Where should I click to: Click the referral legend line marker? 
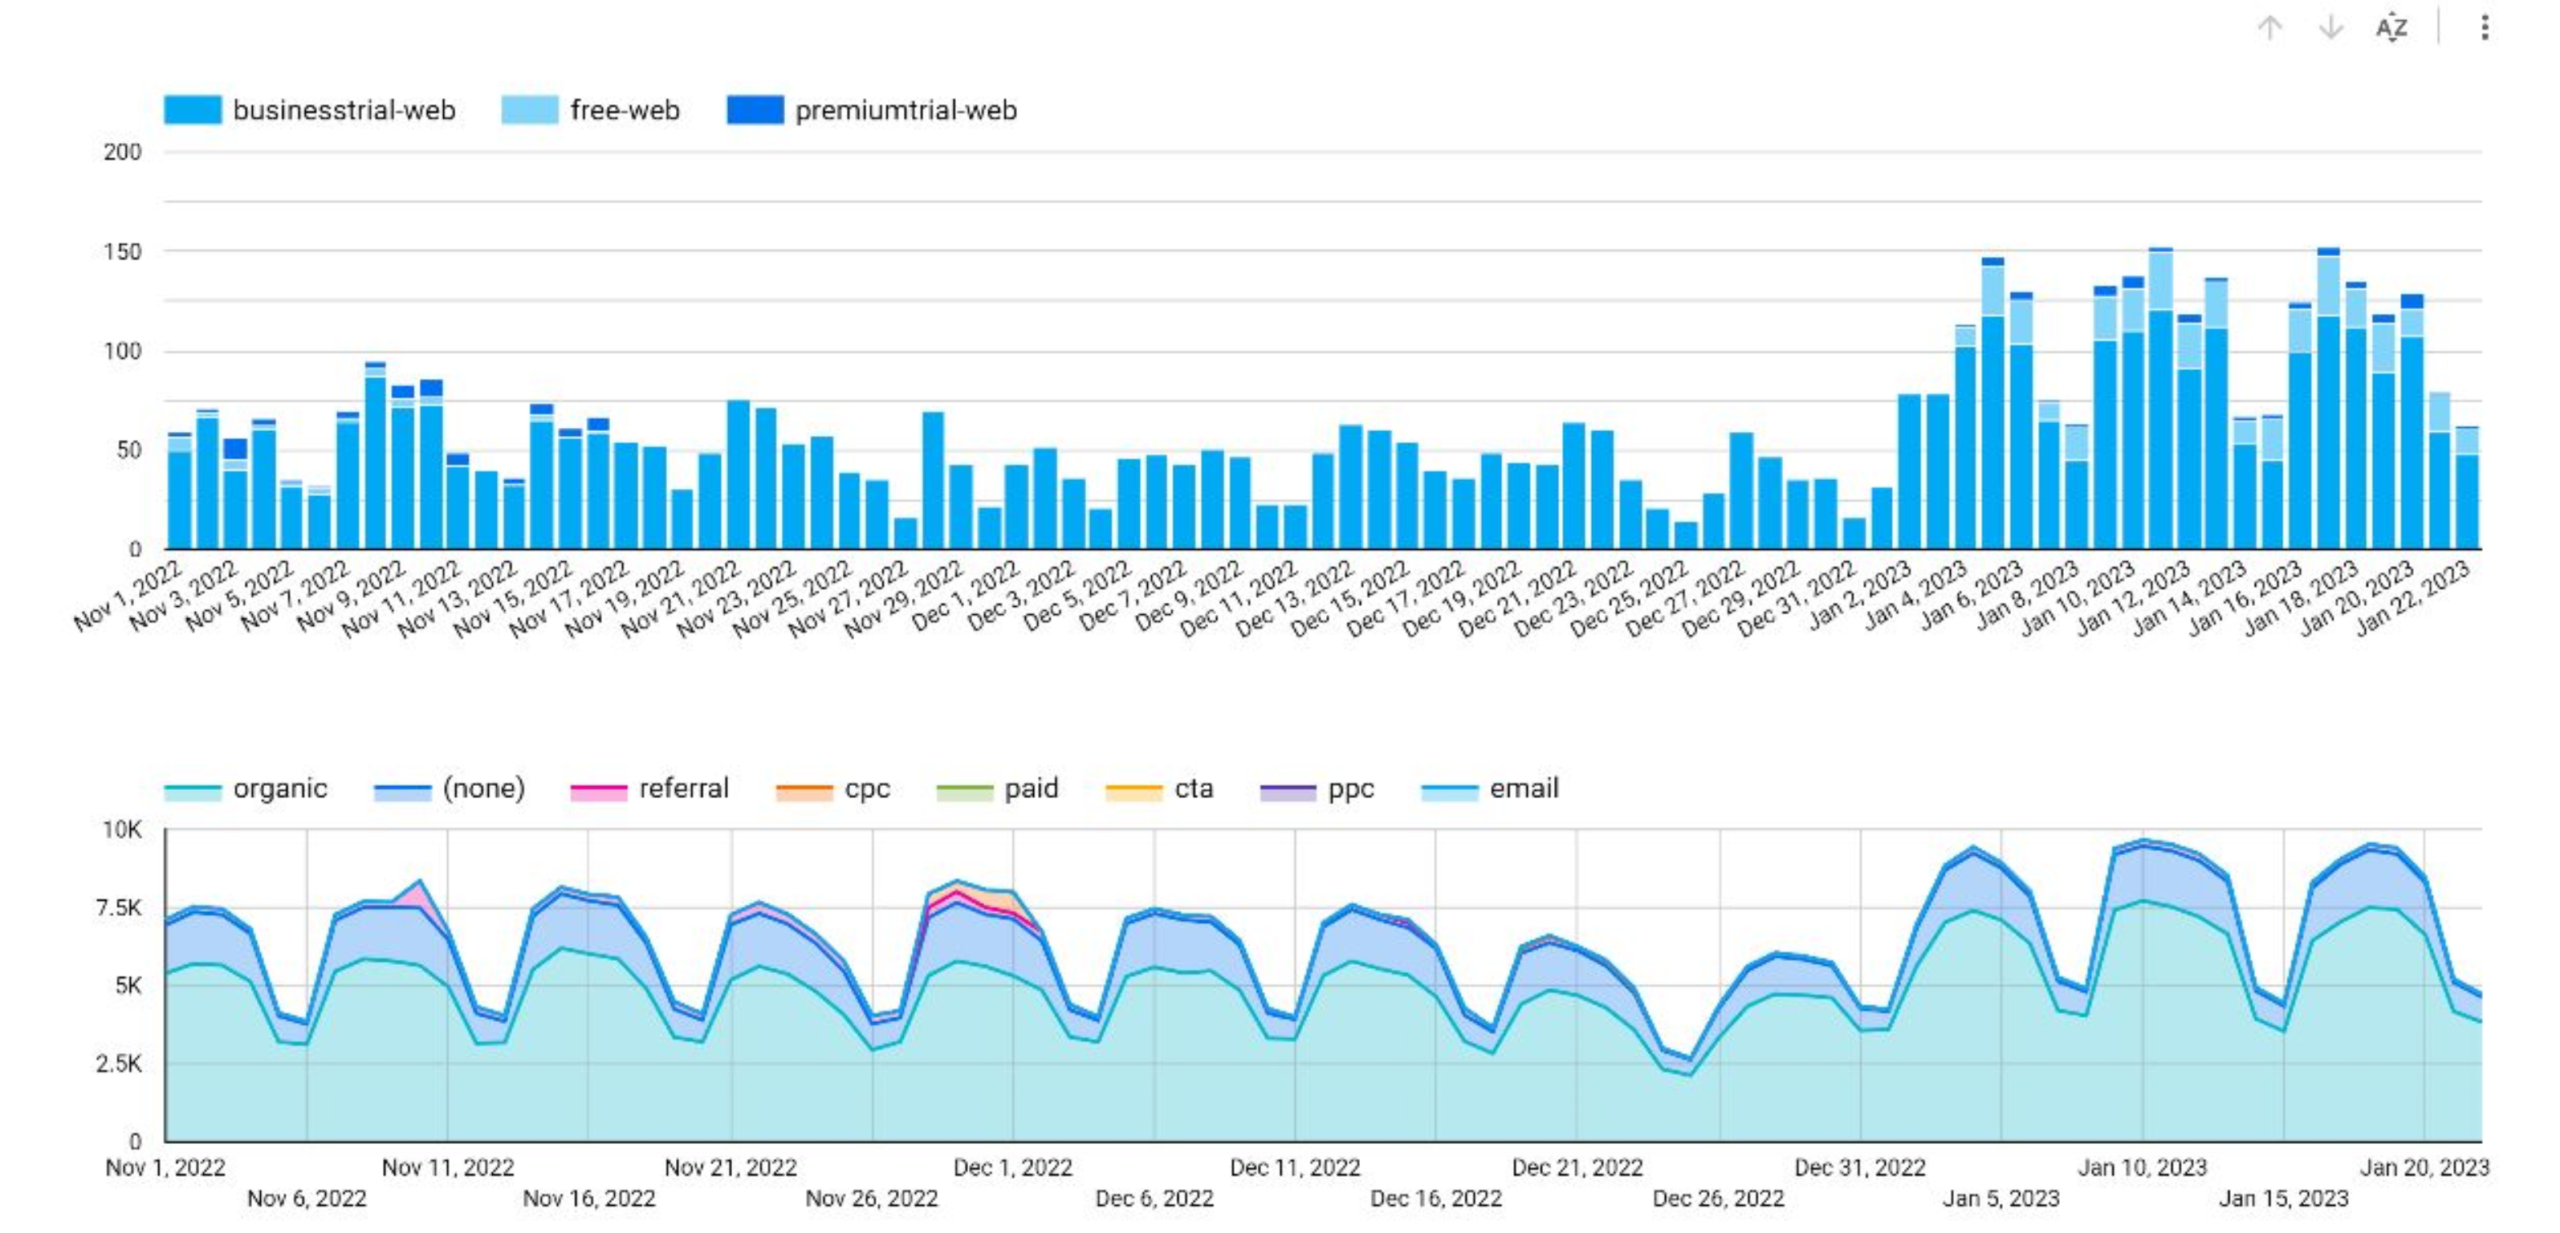pyautogui.click(x=598, y=792)
